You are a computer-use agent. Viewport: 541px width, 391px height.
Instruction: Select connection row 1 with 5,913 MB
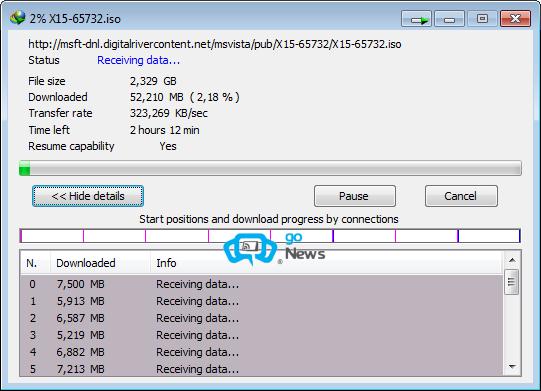[261, 301]
